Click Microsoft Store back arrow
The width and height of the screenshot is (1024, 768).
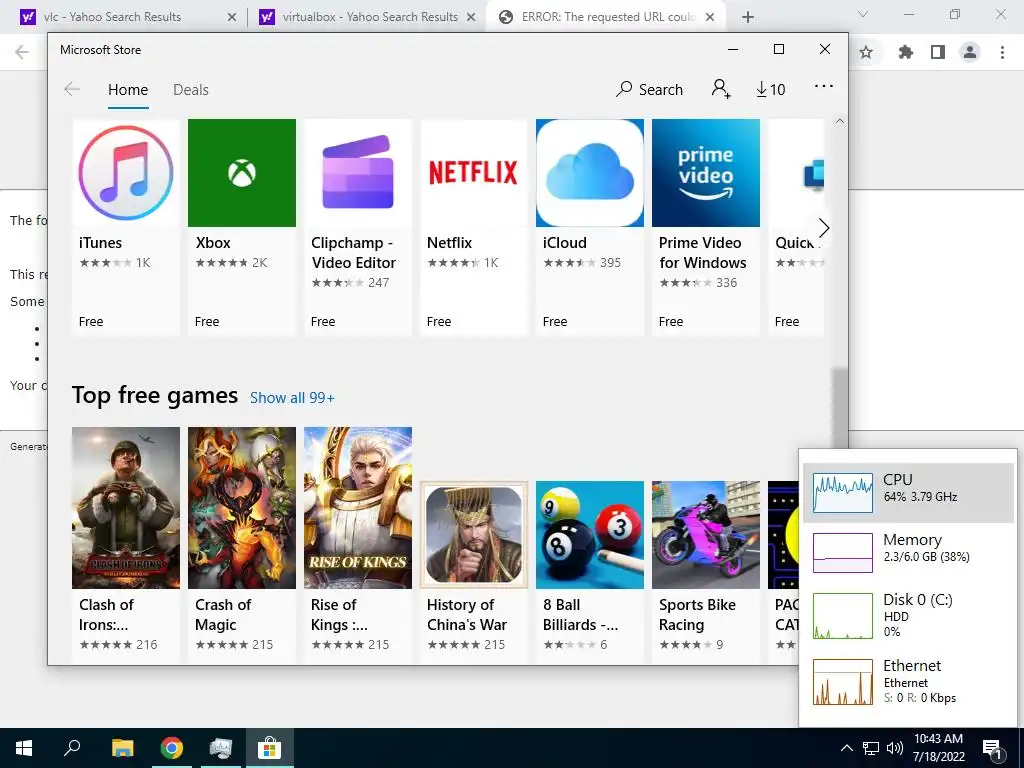click(72, 89)
